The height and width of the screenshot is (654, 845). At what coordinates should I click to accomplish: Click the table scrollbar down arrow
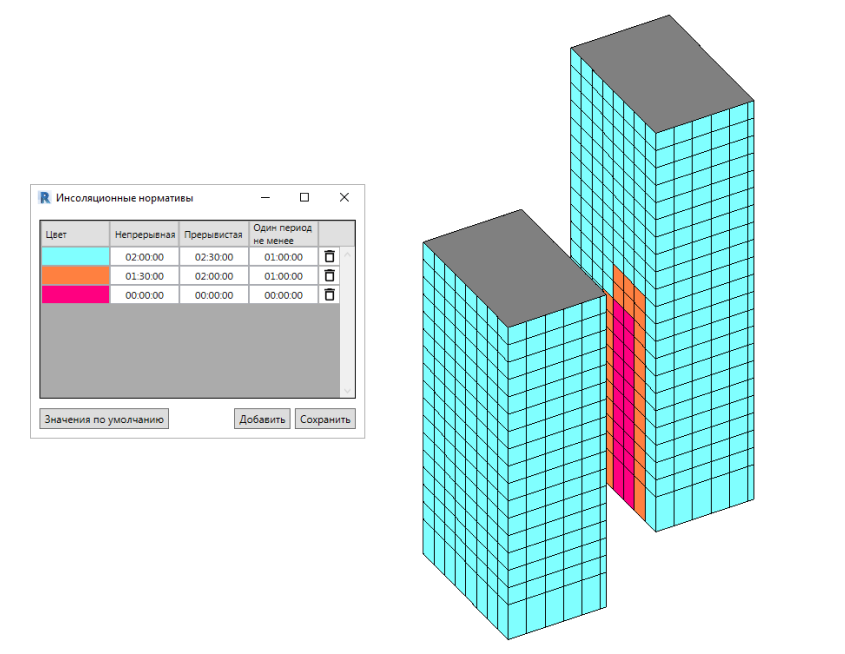click(x=348, y=390)
